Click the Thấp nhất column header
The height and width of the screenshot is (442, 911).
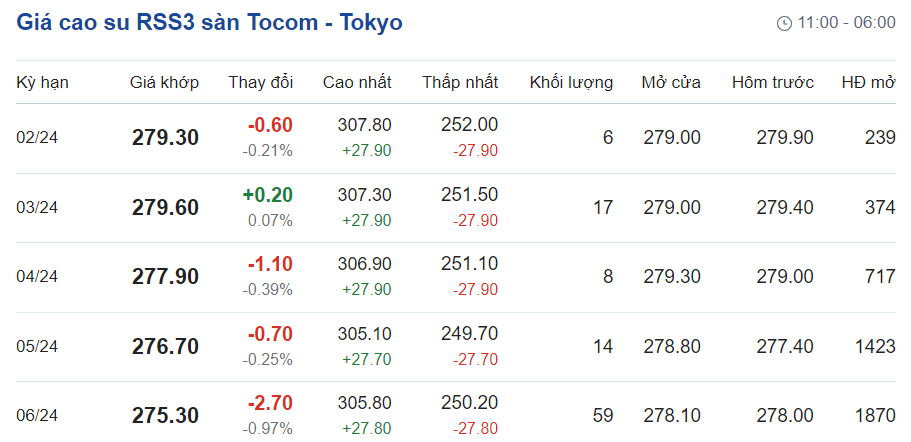460,82
